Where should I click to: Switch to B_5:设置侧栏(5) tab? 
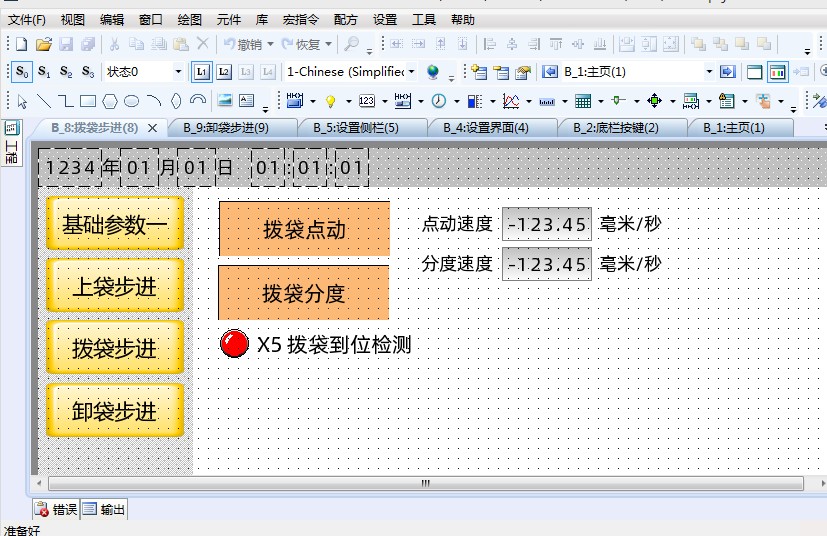pos(355,128)
